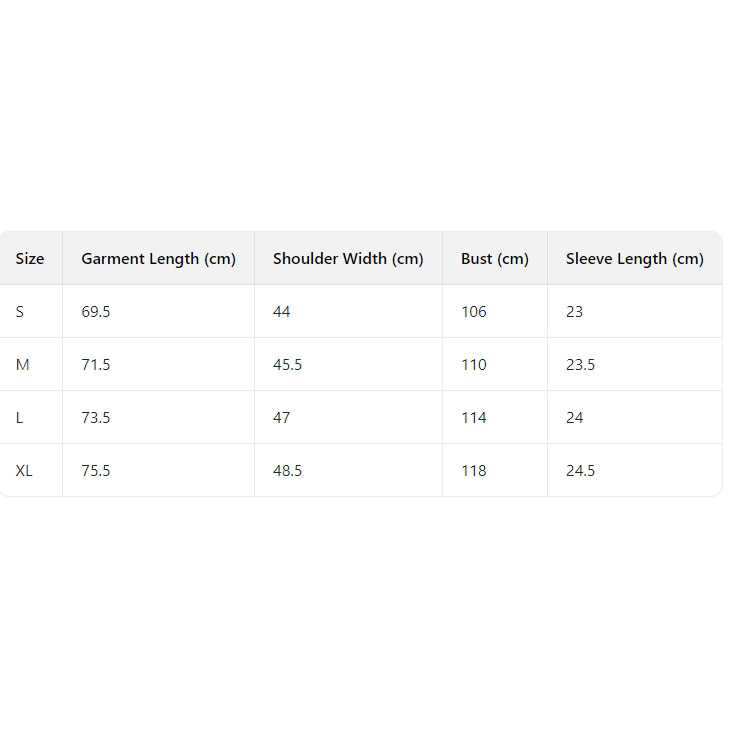
Task: Select shoulder width value 48.5
Action: pyautogui.click(x=287, y=471)
